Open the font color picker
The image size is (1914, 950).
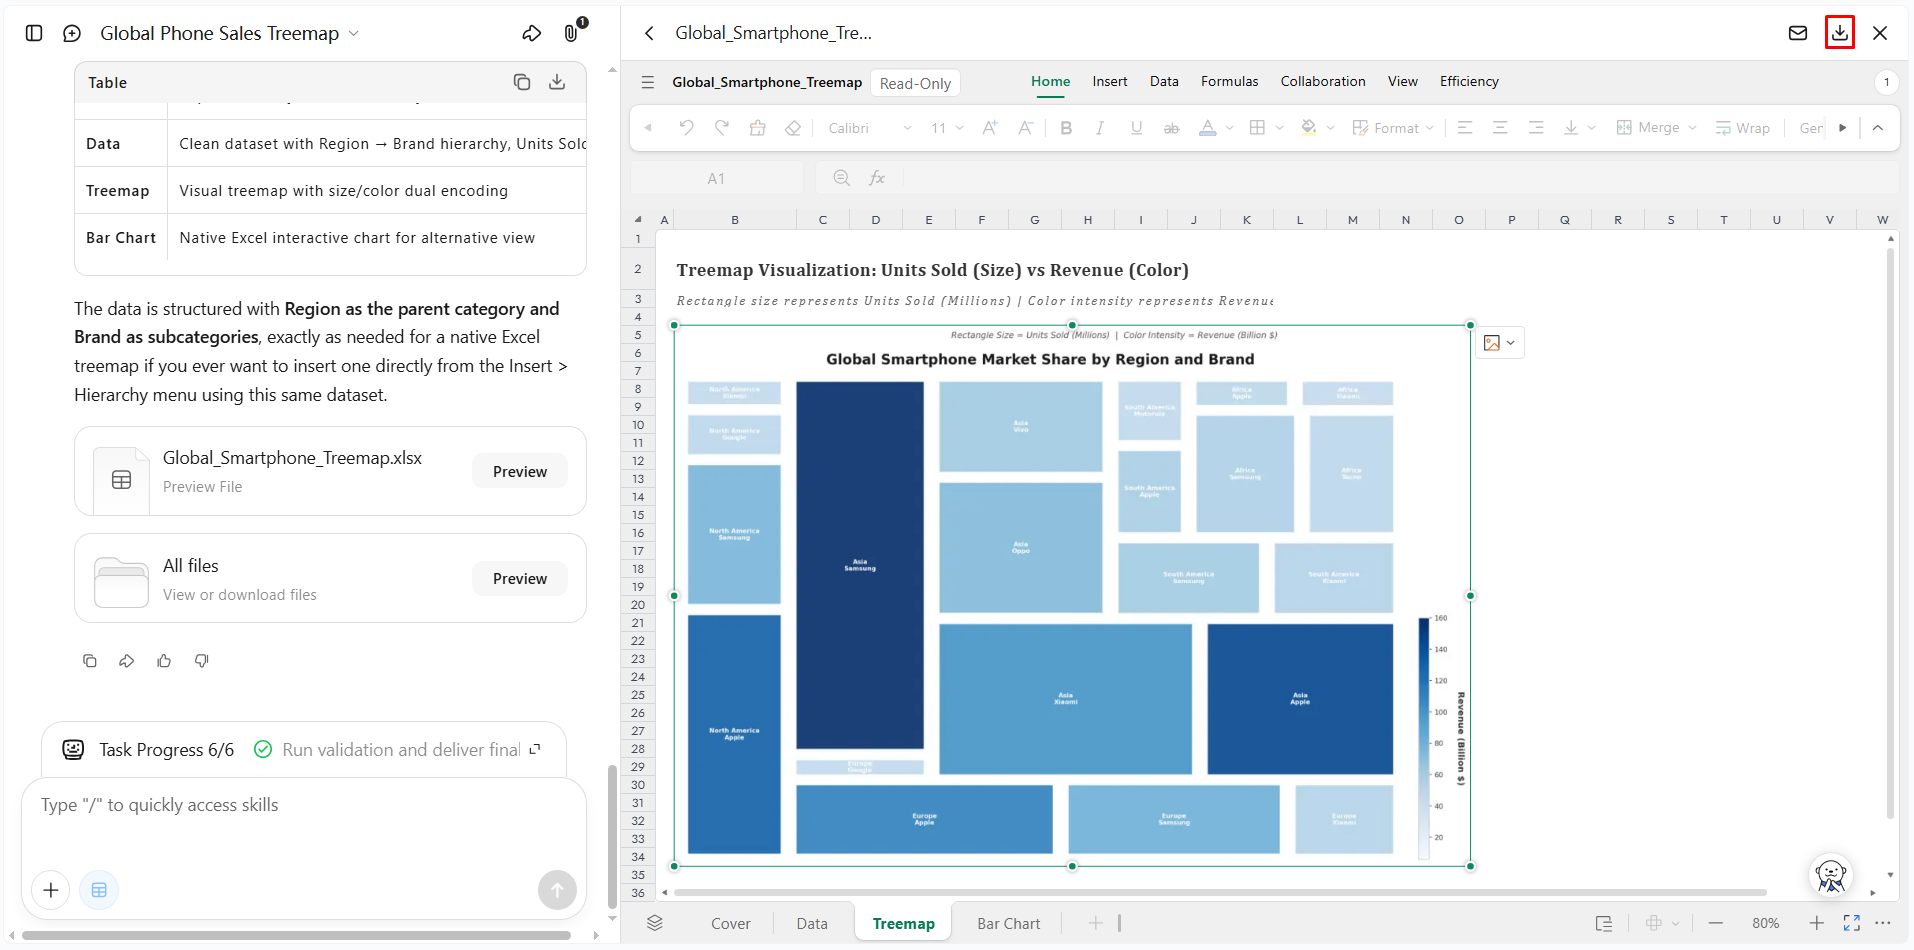point(1208,128)
